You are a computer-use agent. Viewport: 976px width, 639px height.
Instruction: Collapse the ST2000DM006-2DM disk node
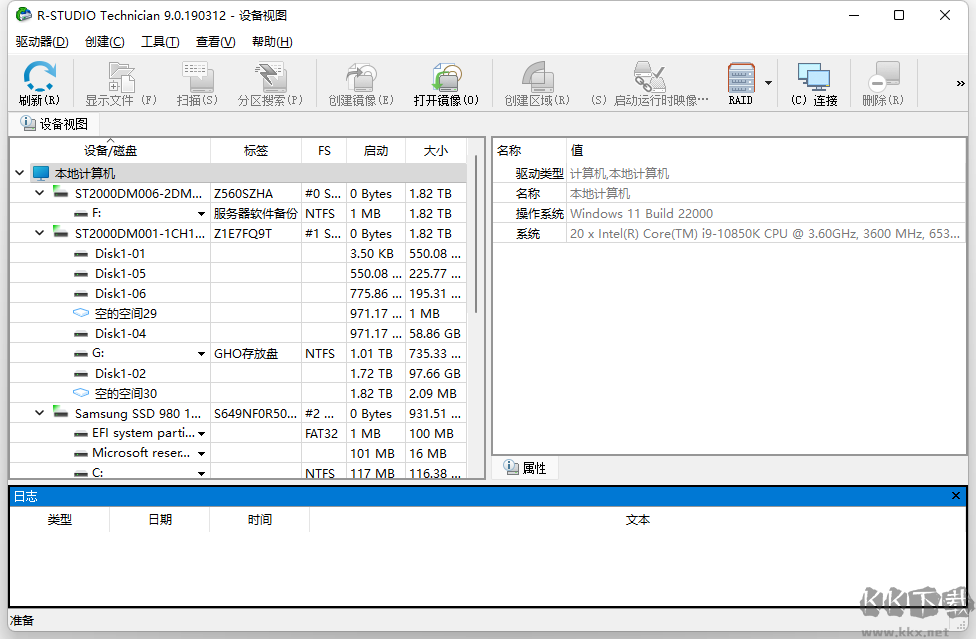(x=40, y=193)
